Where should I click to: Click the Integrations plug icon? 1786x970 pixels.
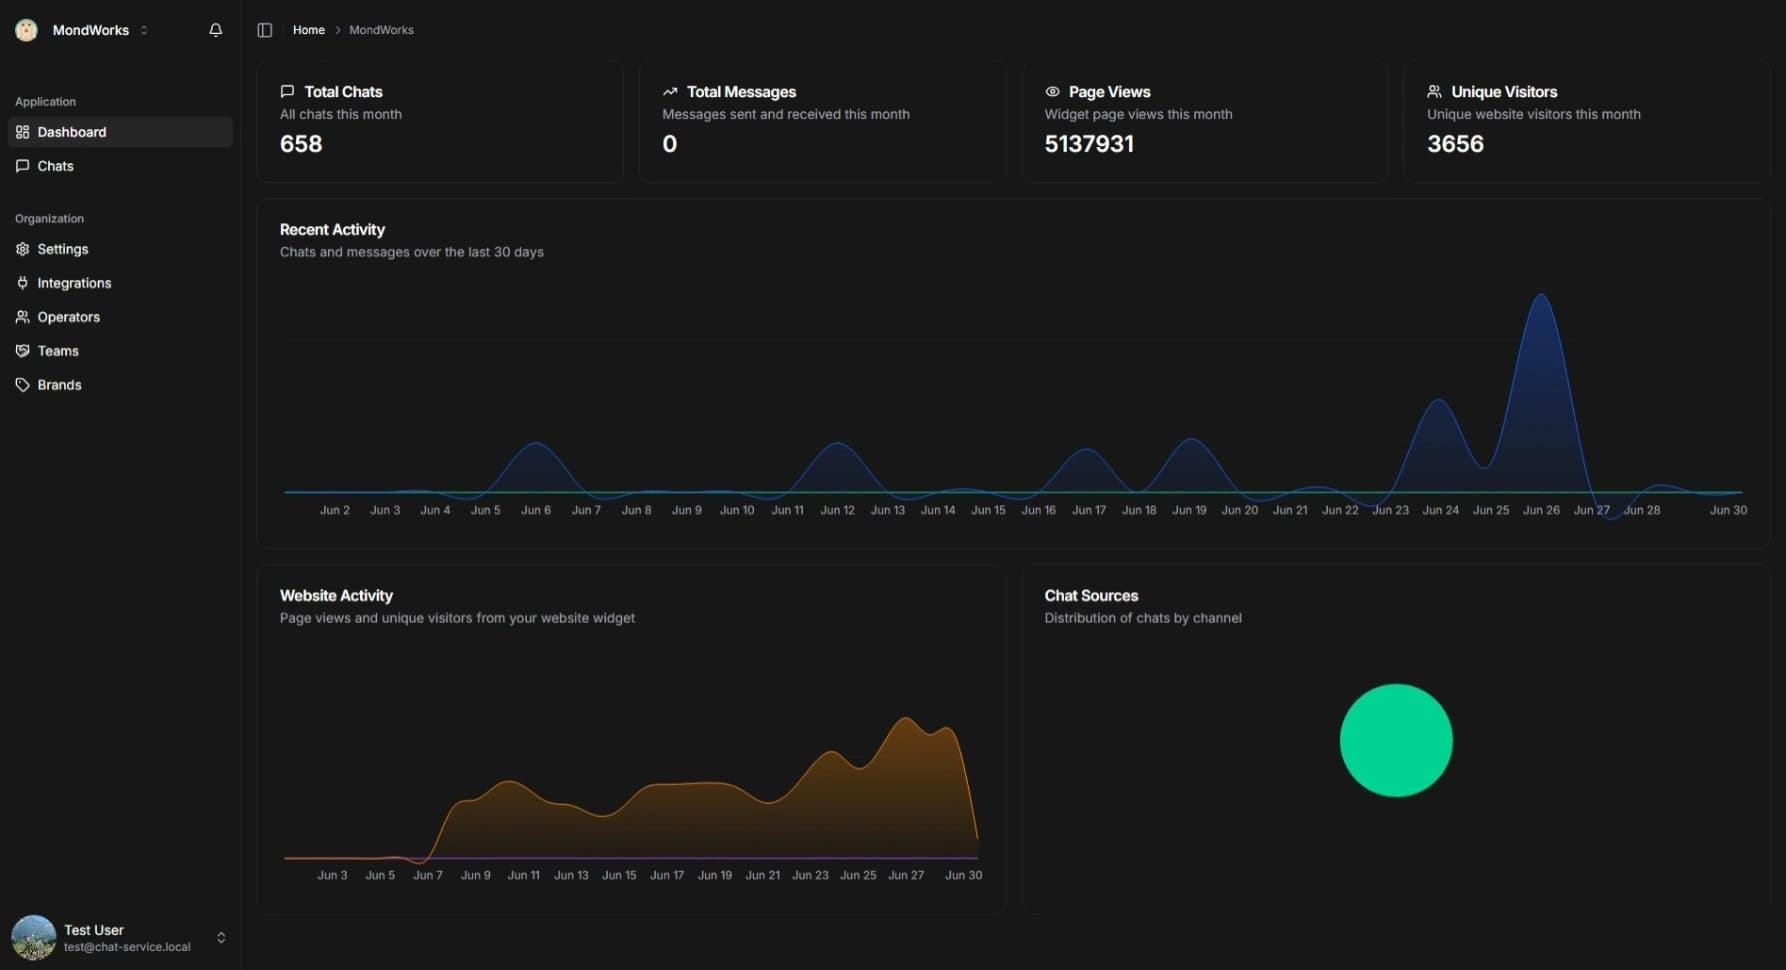(23, 283)
